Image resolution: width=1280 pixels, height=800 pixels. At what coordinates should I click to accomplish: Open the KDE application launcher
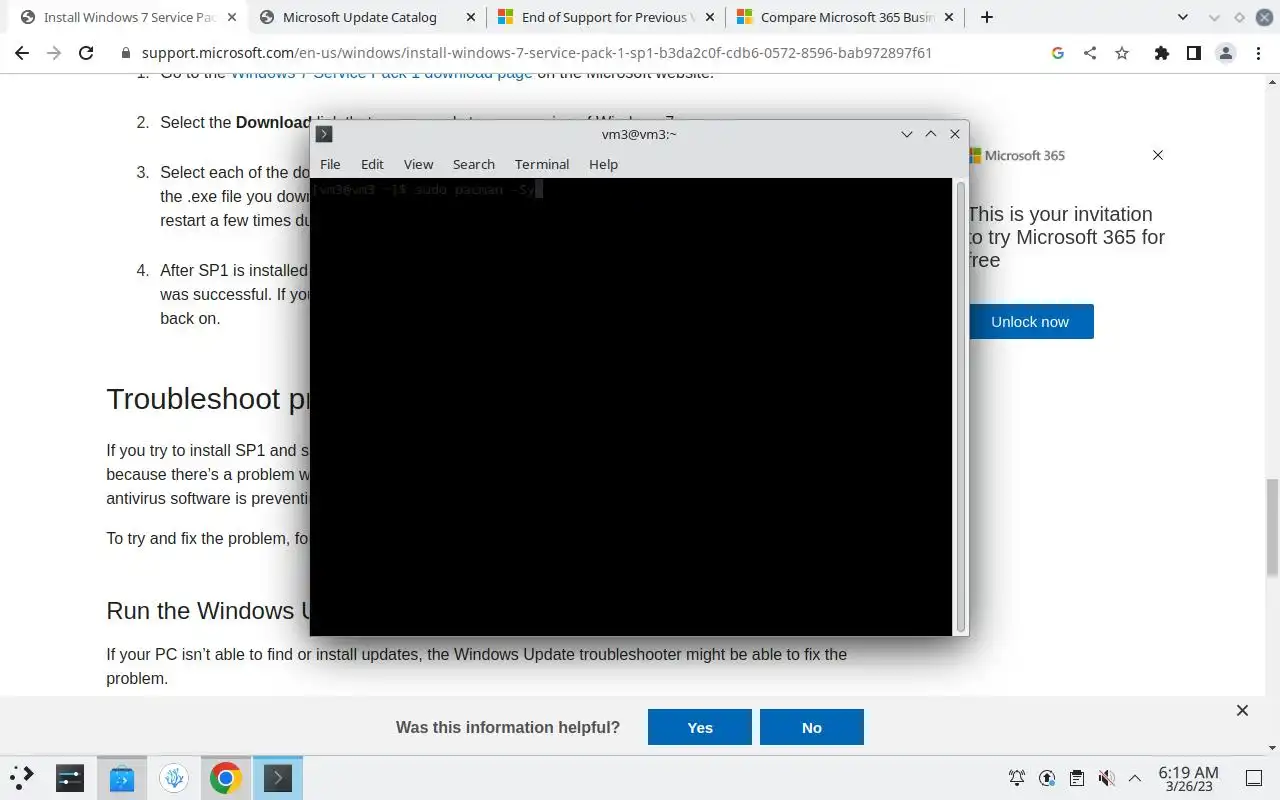[x=22, y=777]
